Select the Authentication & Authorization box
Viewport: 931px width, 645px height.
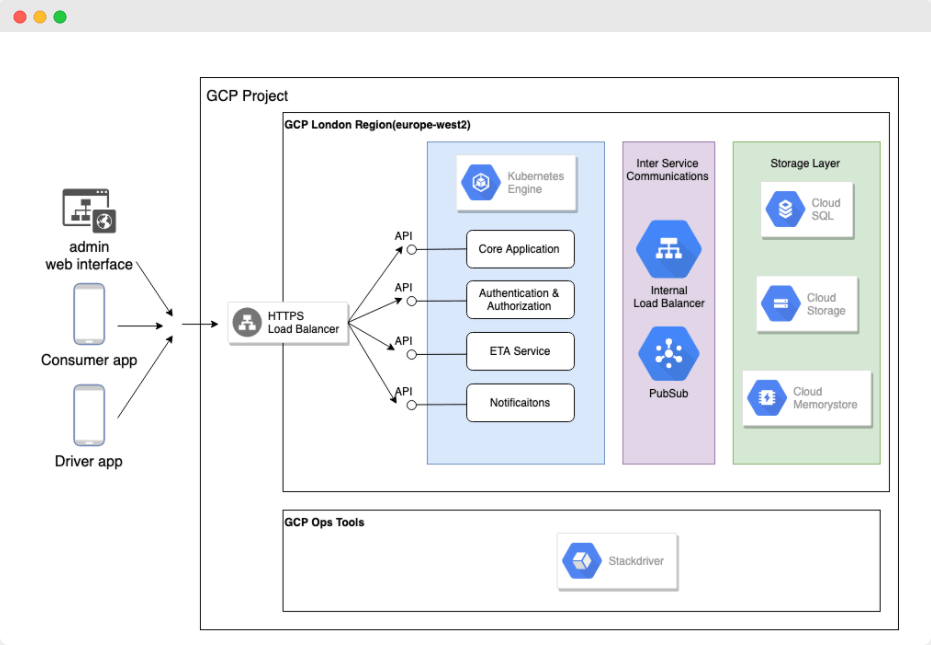click(520, 300)
